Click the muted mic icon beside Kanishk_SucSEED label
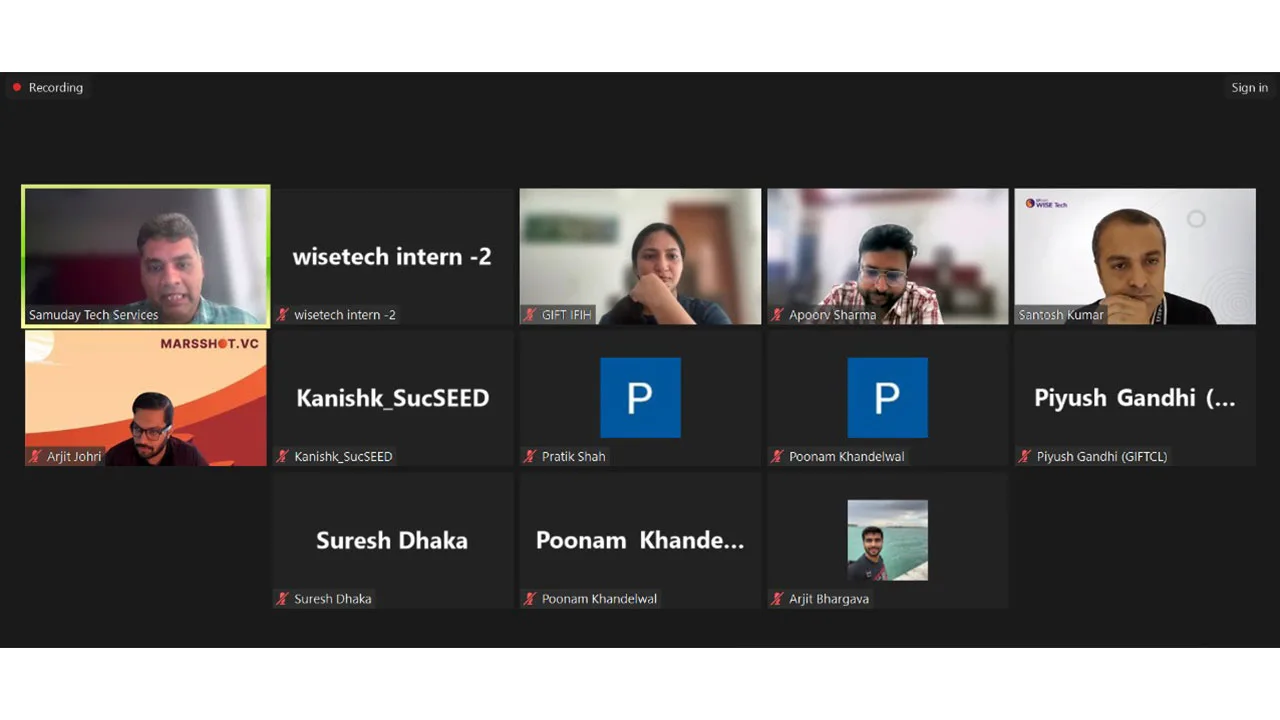Image resolution: width=1280 pixels, height=720 pixels. pos(283,457)
